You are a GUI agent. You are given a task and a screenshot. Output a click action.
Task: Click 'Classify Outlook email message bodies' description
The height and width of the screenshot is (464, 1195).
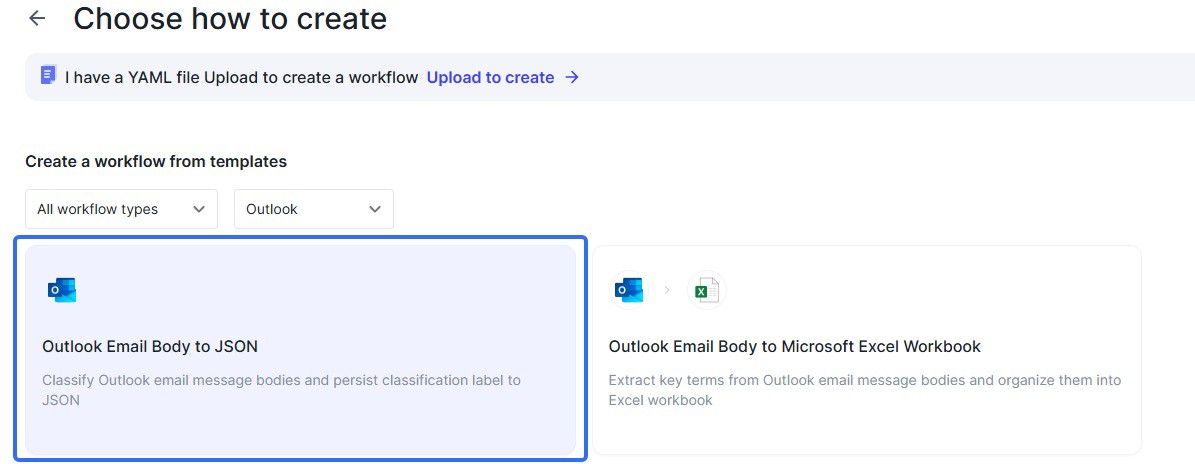pos(281,389)
